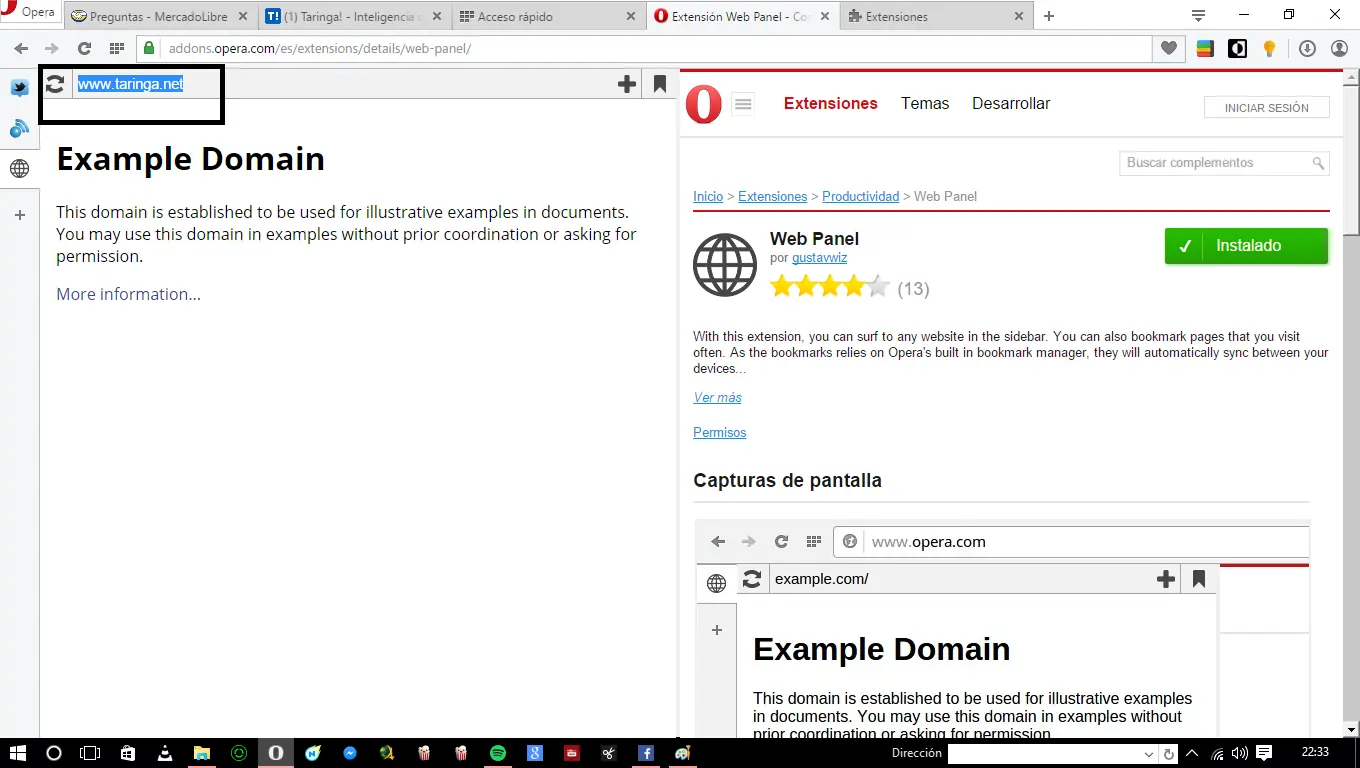Open the Action Center notifications

coord(1264,753)
